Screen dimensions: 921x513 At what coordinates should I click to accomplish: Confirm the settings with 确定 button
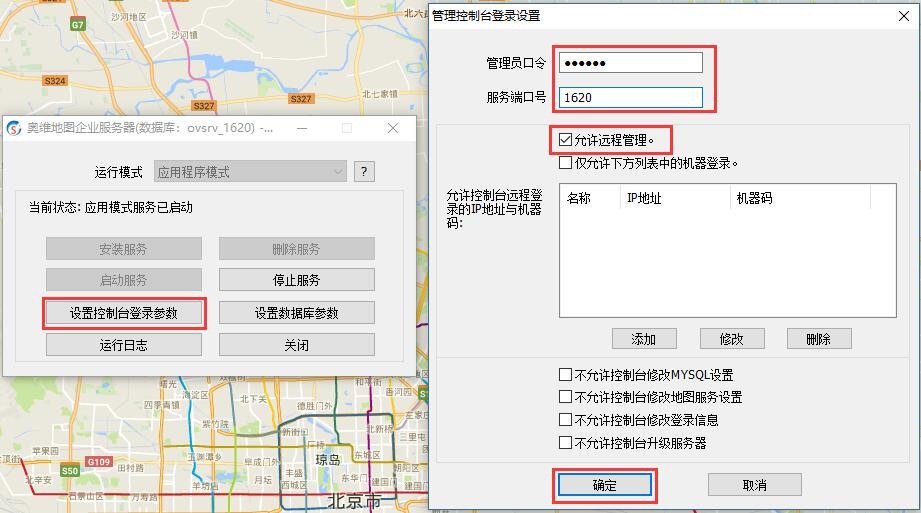click(604, 485)
